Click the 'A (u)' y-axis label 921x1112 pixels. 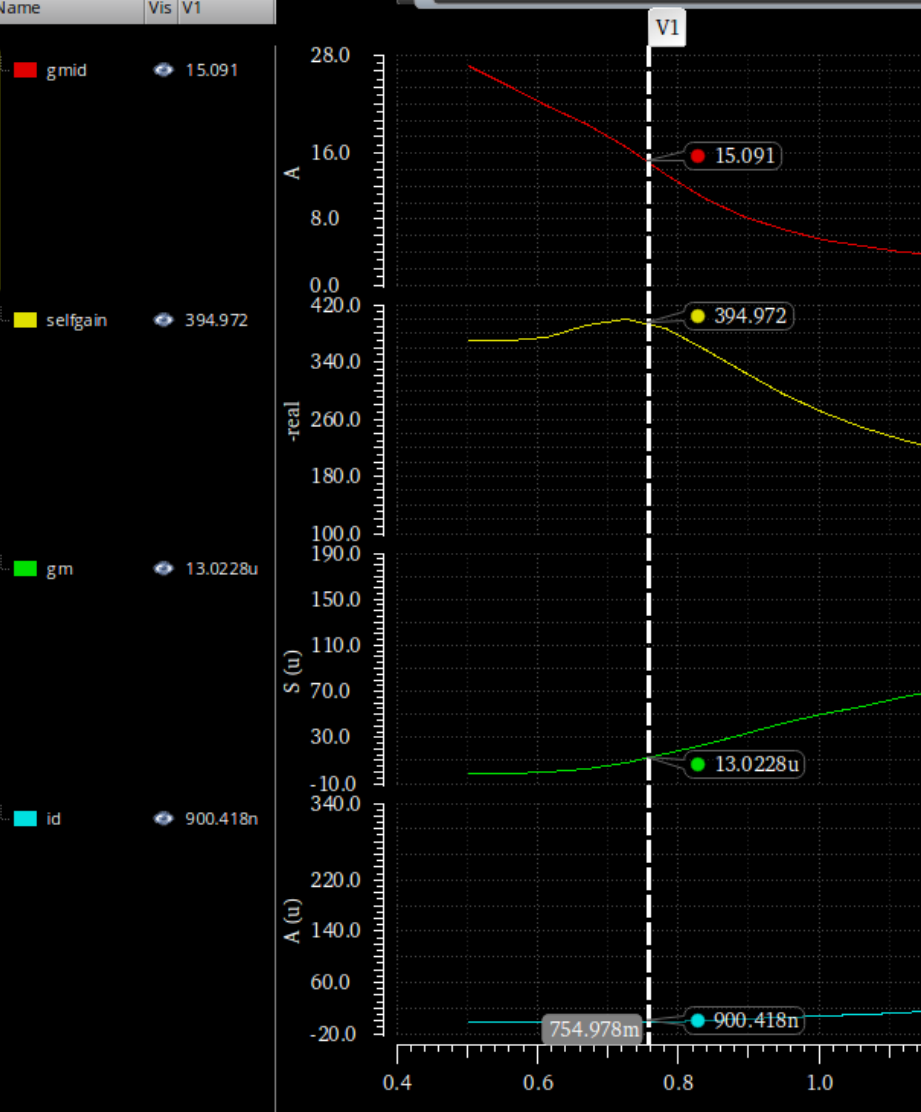pos(292,921)
